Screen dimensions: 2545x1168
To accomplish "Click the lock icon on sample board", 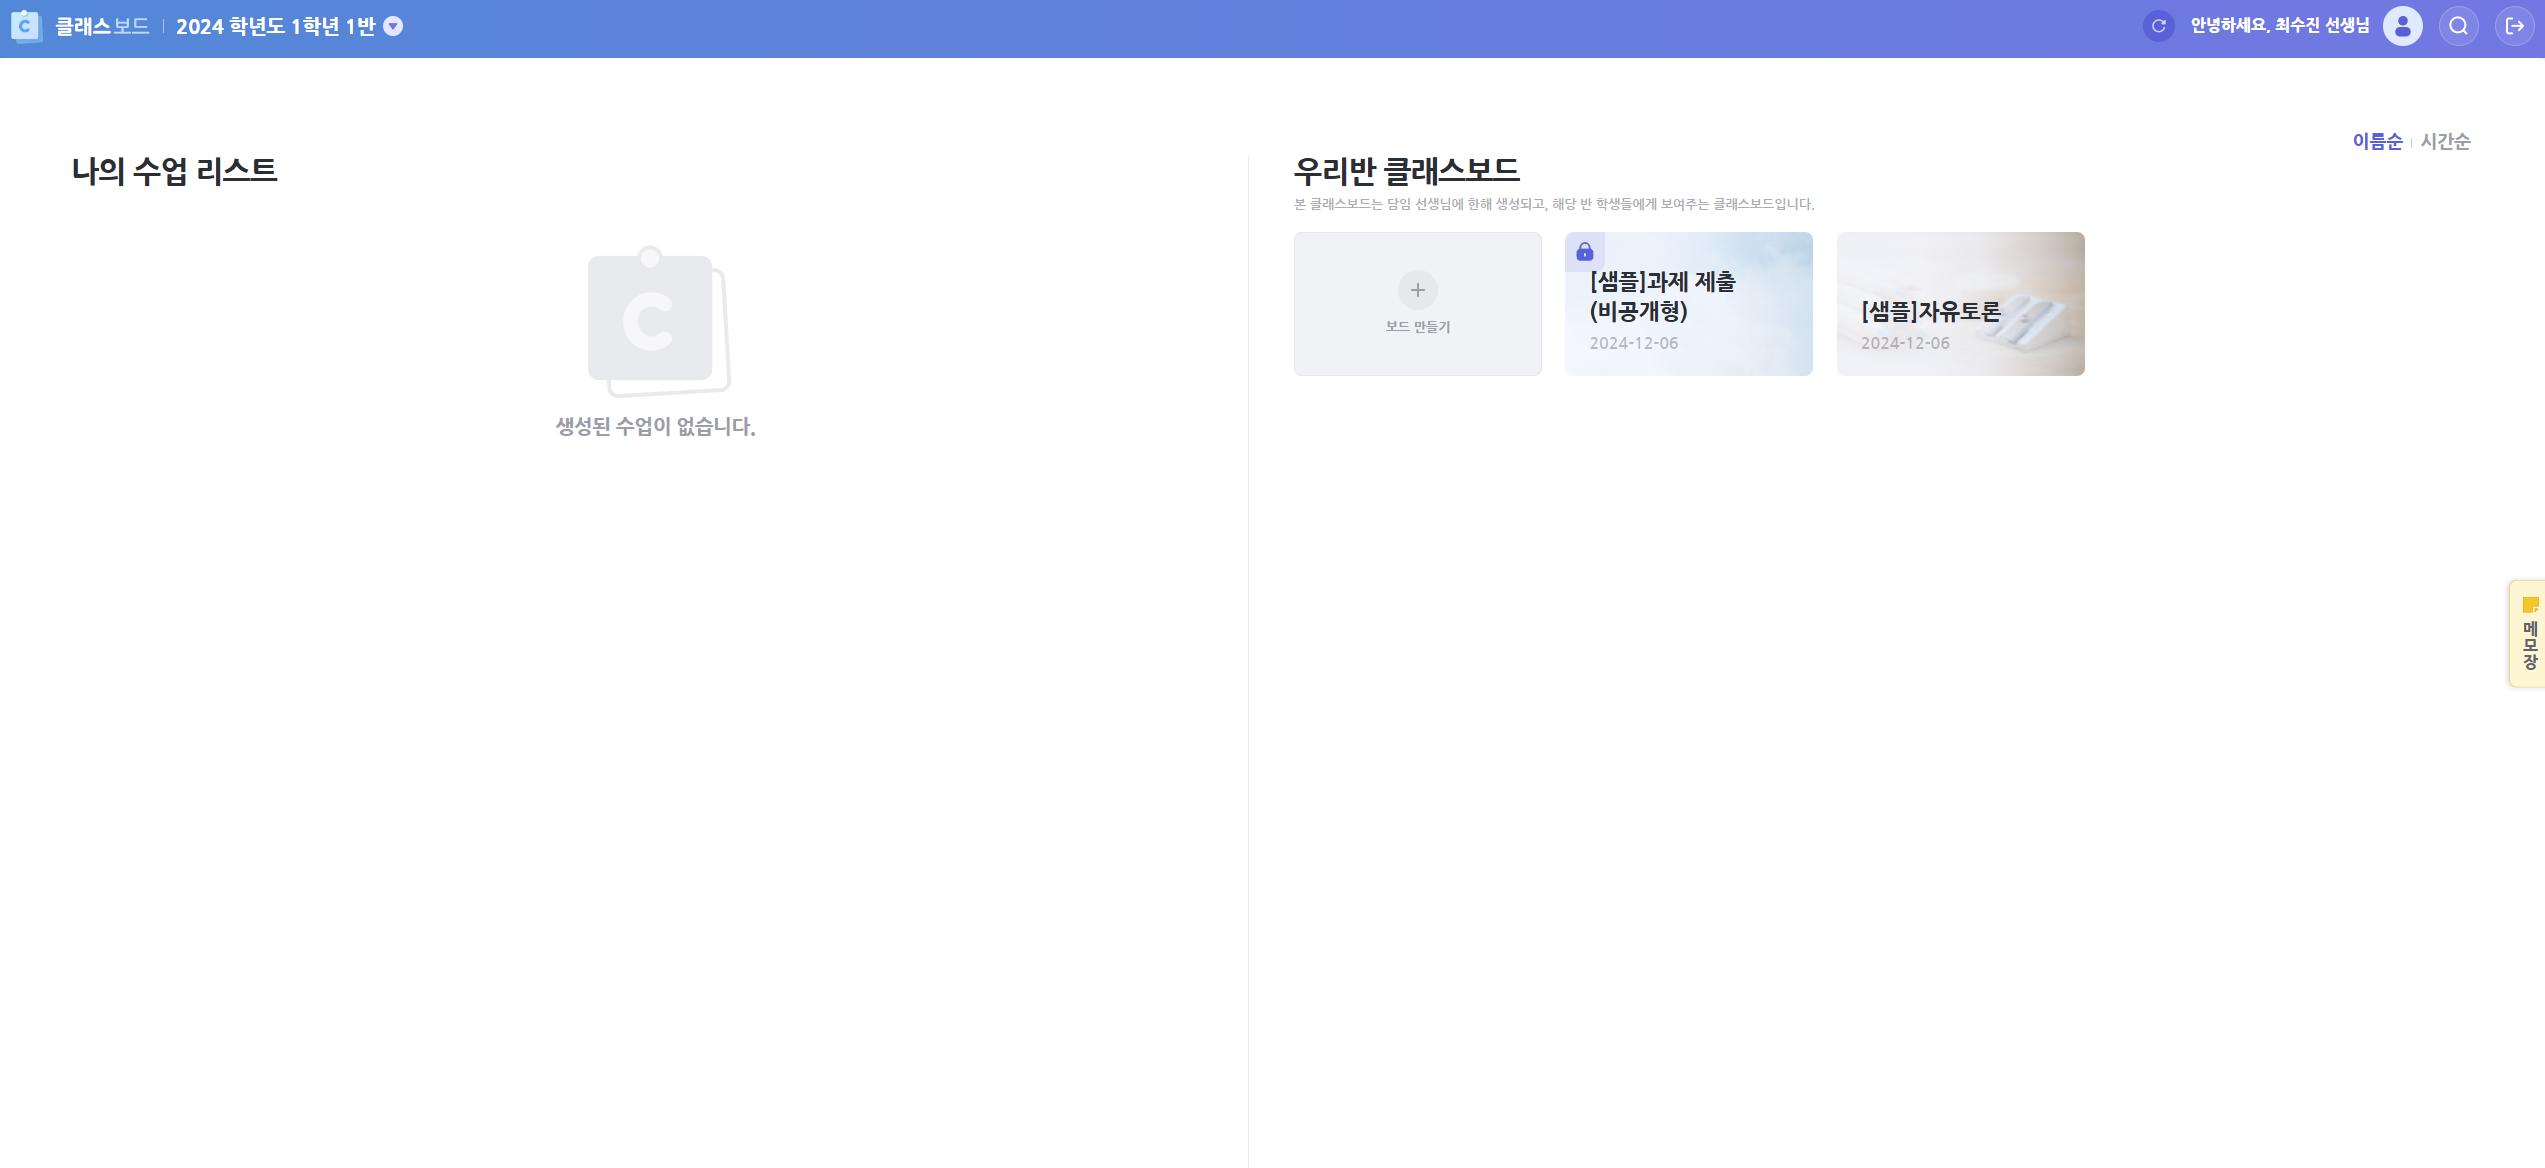I will 1584,251.
